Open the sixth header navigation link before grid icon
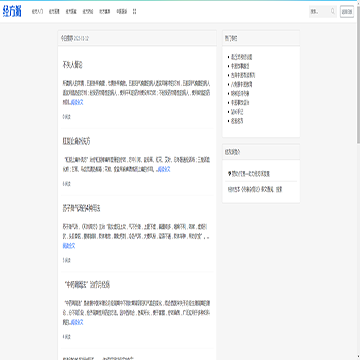 tap(122, 12)
